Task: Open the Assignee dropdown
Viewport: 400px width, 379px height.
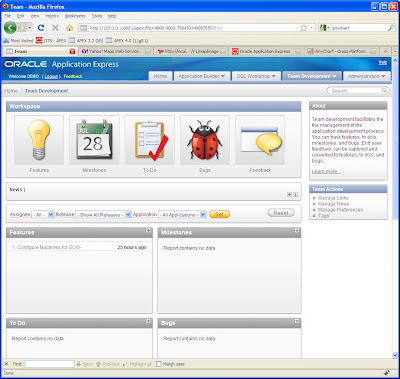Action: click(42, 215)
